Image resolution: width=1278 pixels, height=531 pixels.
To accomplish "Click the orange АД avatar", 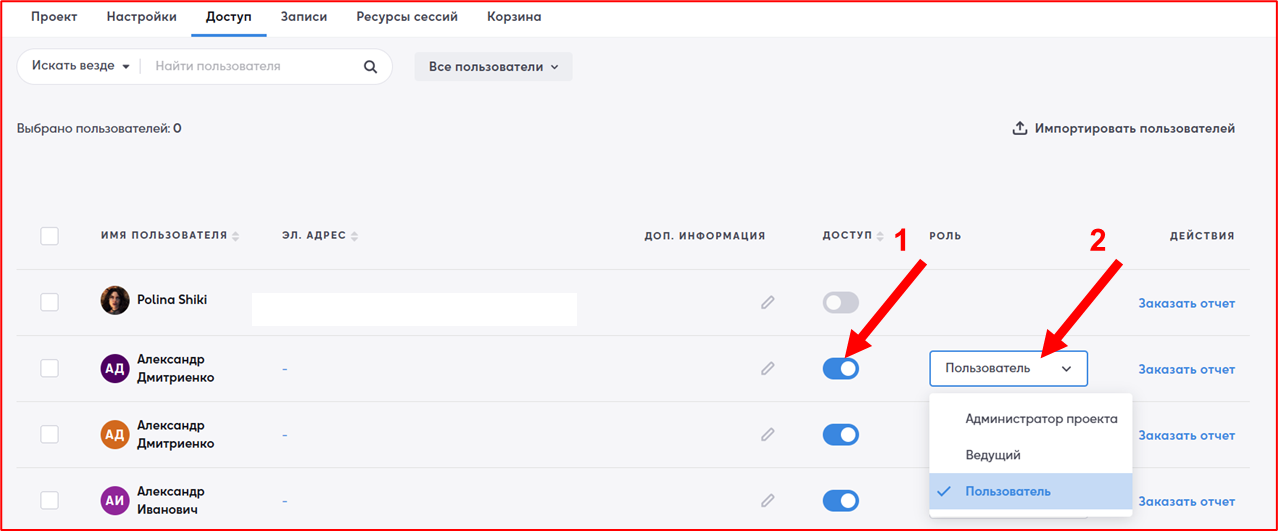I will tap(115, 434).
